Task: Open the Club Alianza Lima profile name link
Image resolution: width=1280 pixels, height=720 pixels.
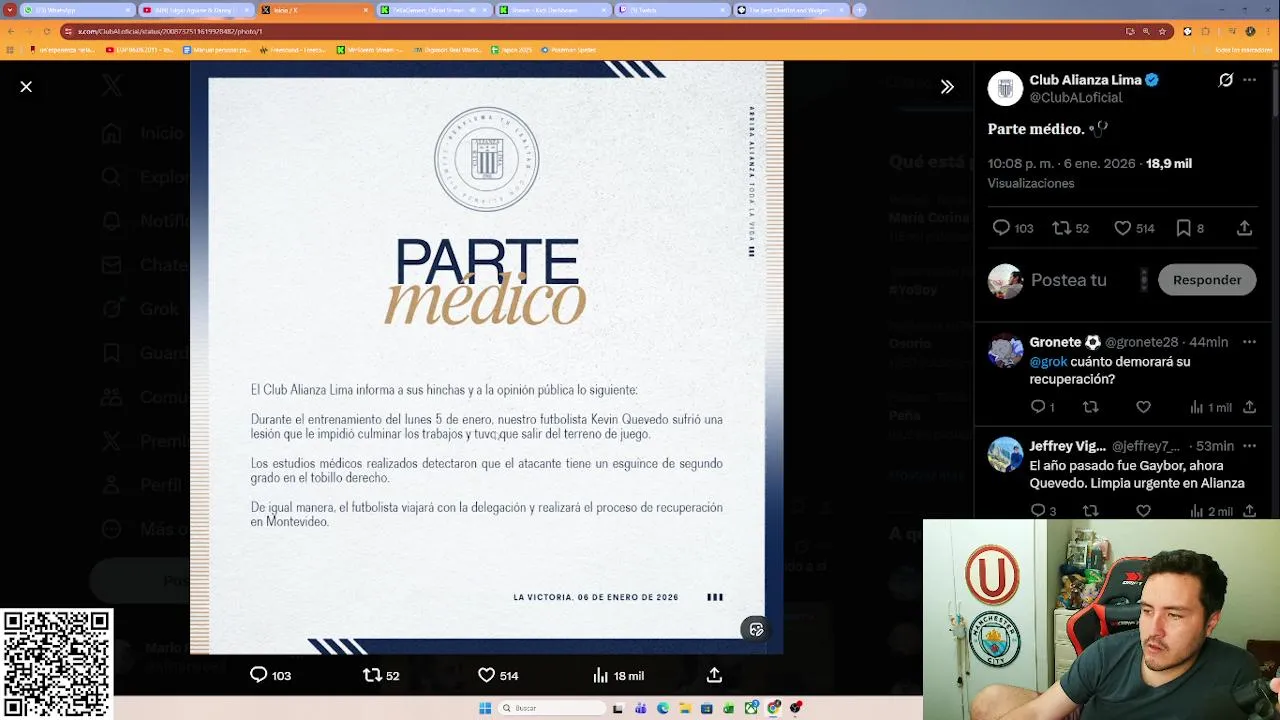Action: pos(1086,80)
